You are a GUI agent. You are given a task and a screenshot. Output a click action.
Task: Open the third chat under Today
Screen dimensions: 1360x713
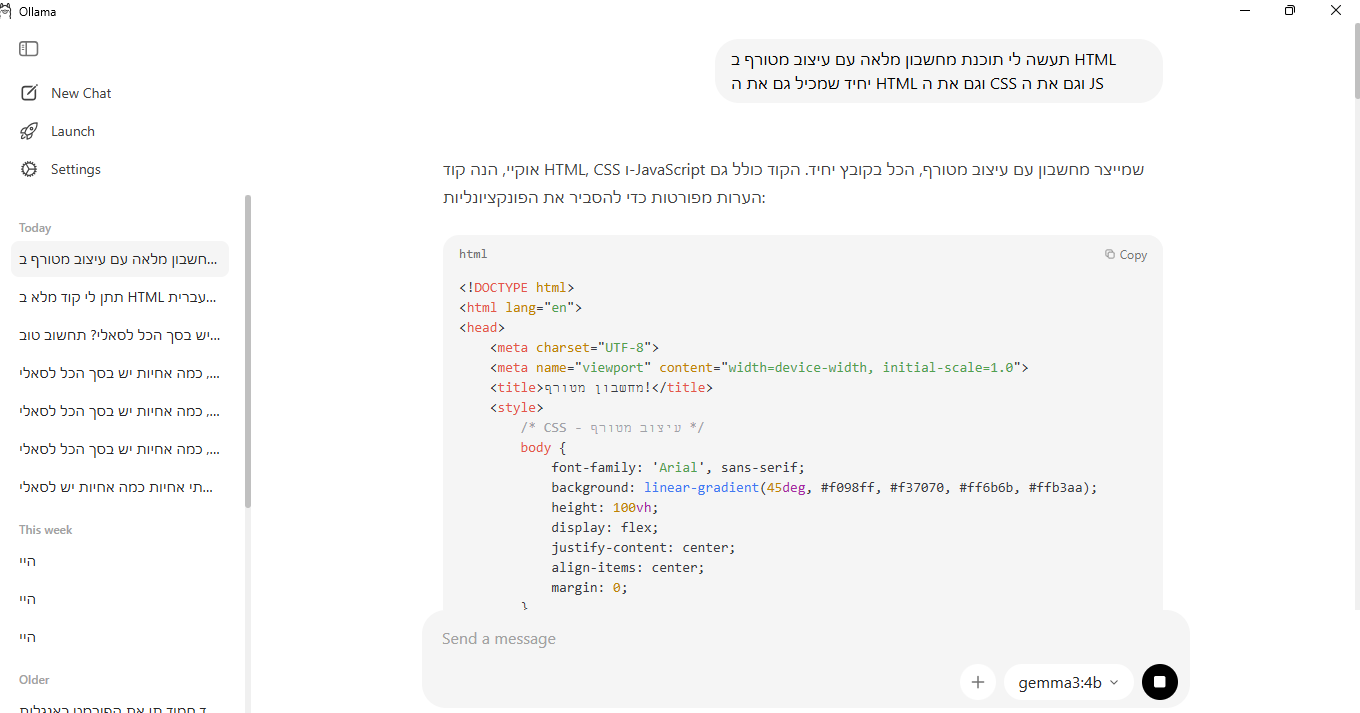point(119,335)
